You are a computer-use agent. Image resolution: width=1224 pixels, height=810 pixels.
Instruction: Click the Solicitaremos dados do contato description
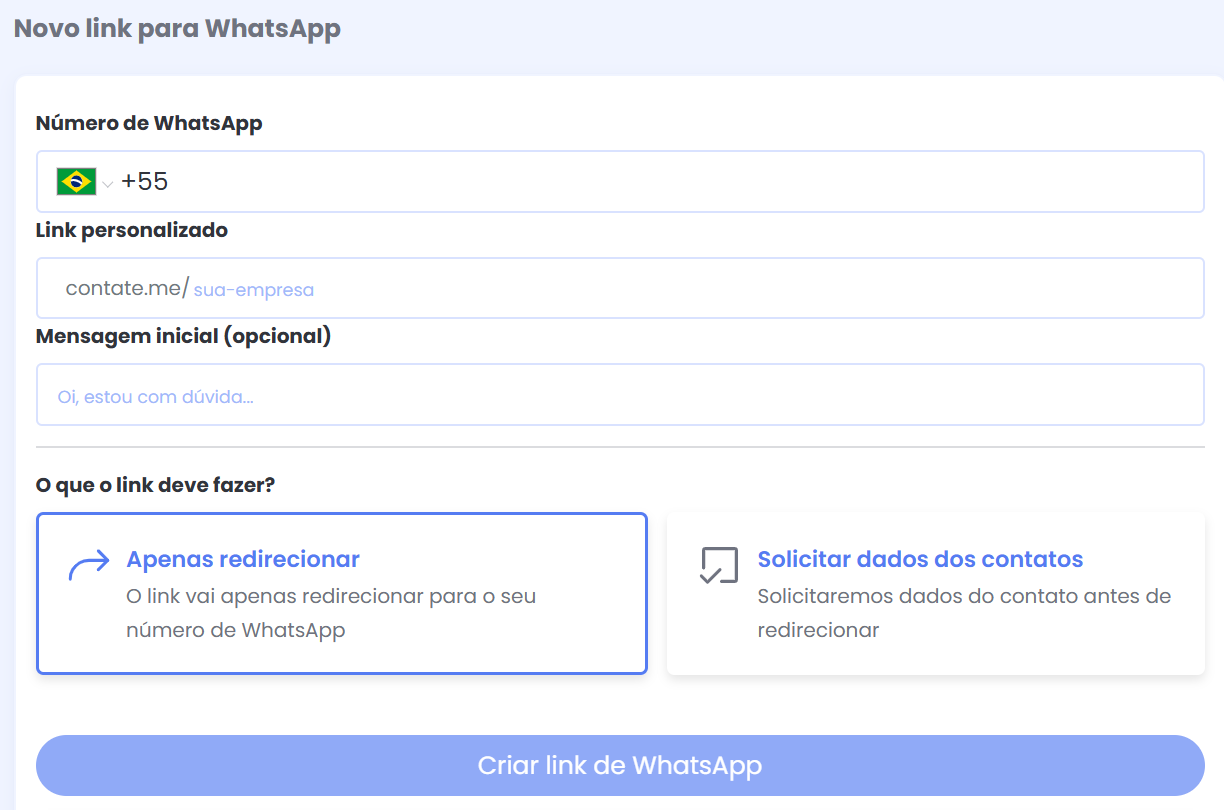click(x=963, y=613)
